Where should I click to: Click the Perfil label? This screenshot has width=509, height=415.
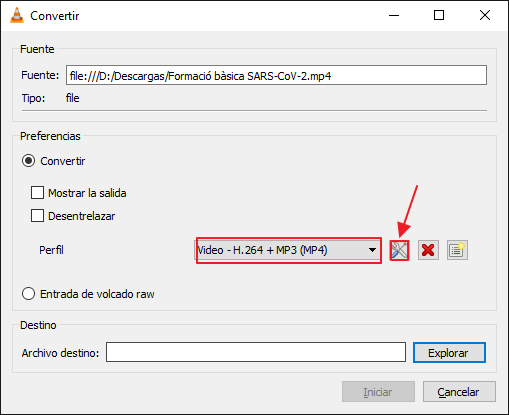(51, 250)
